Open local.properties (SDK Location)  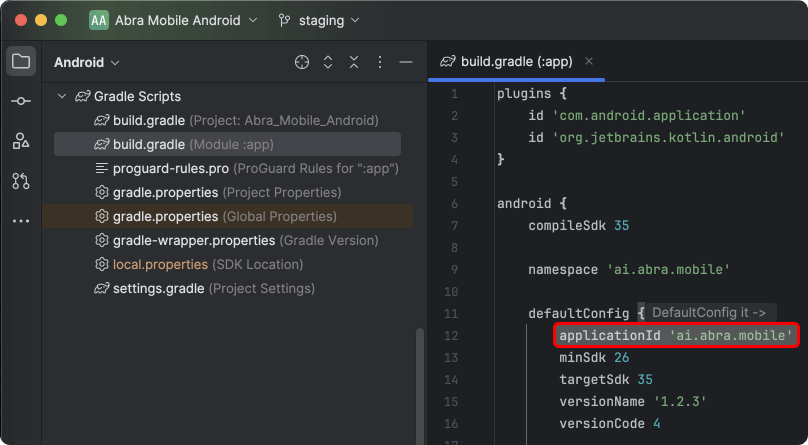pos(199,264)
